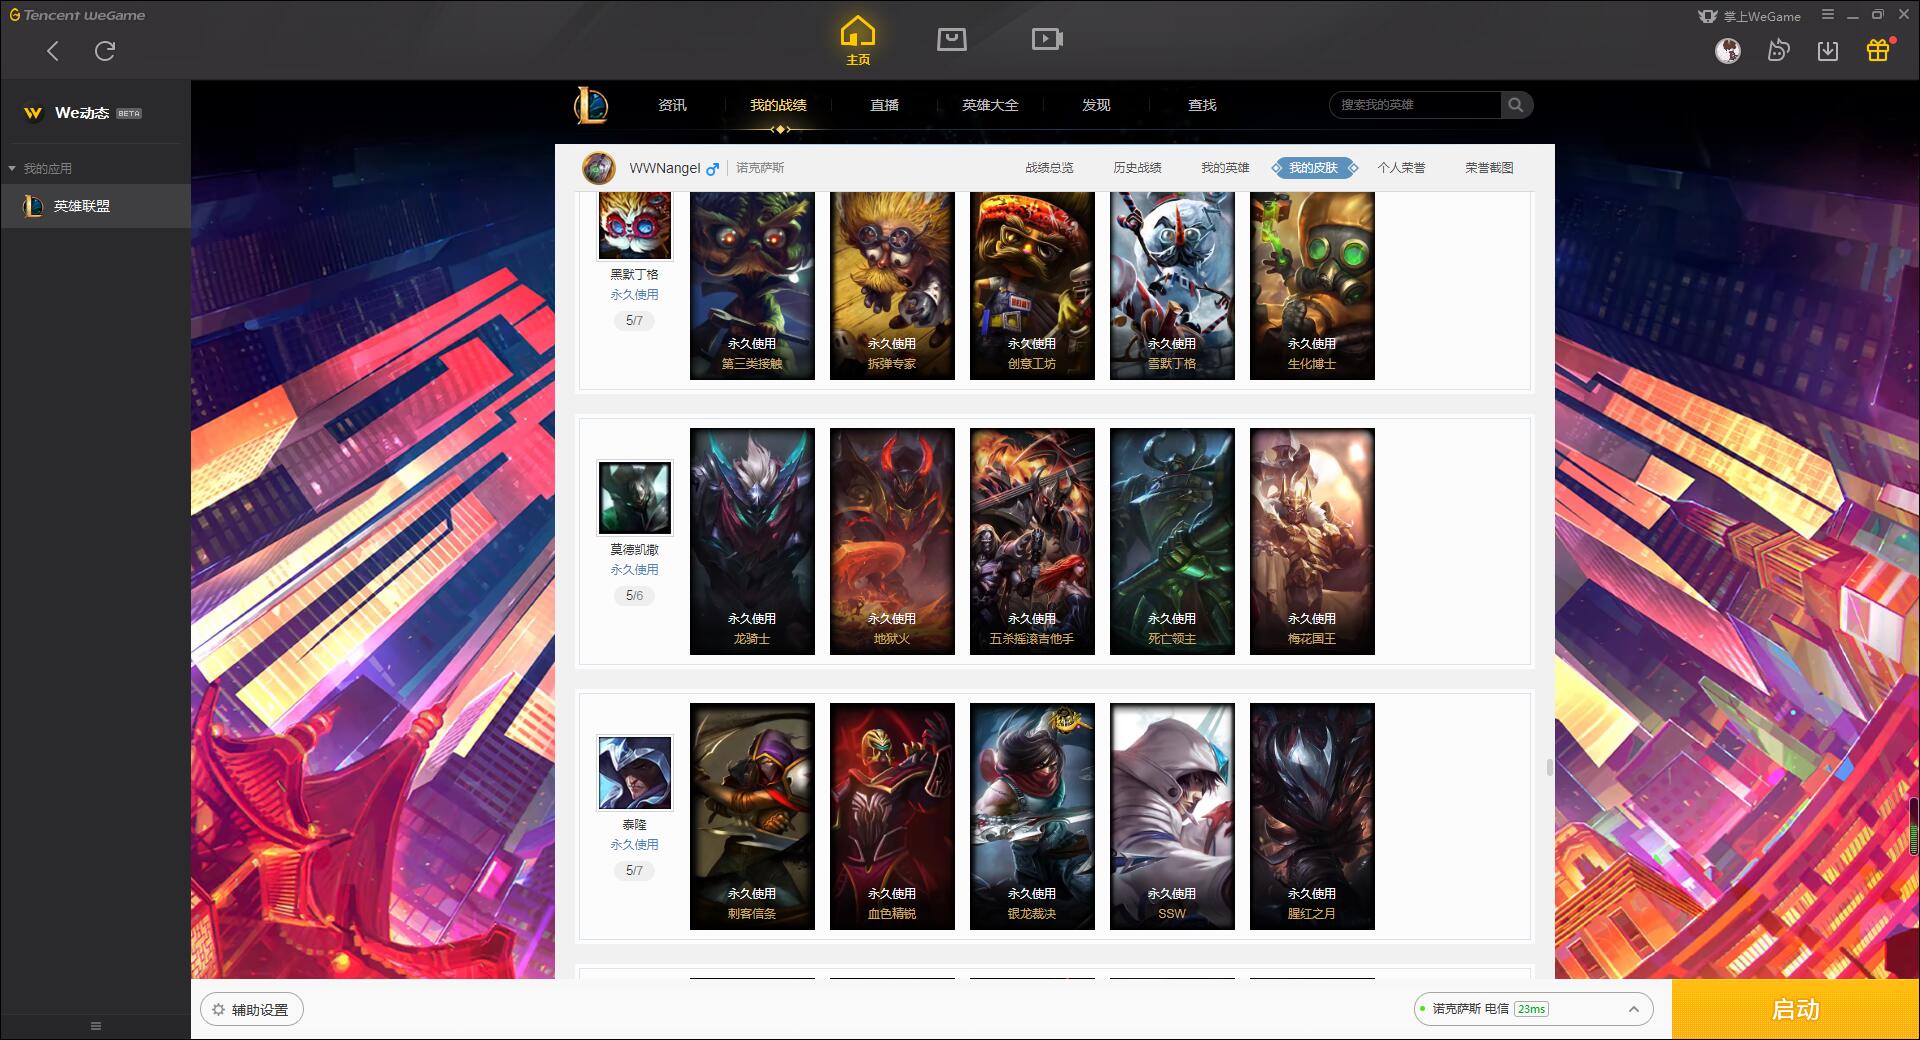The image size is (1920, 1040).
Task: Open the 银龙裁决 skin card
Action: click(x=1032, y=816)
